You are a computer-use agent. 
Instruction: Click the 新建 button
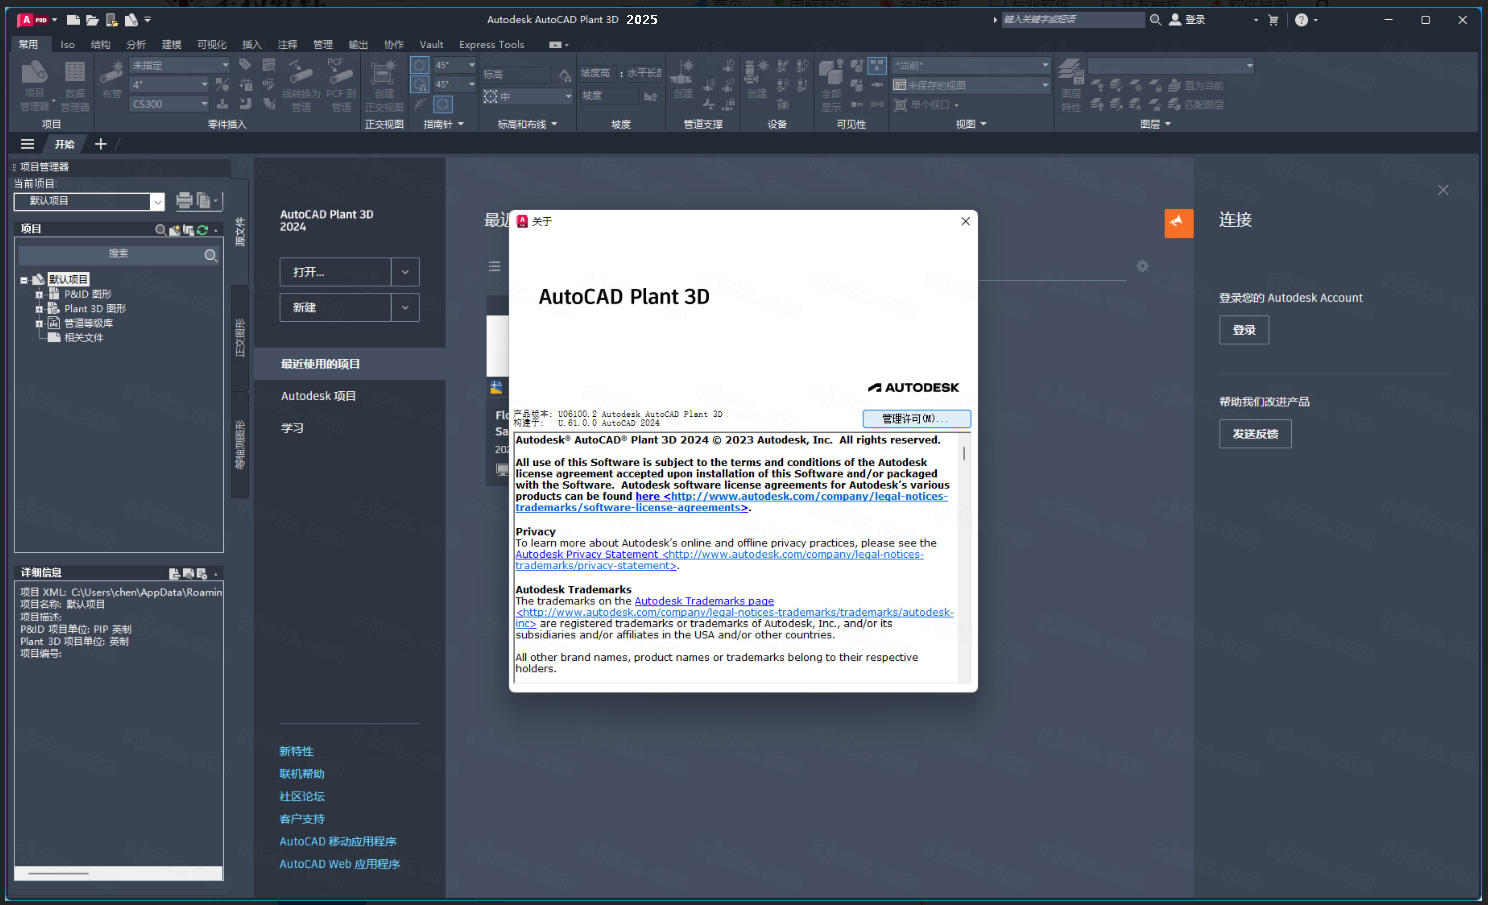[x=336, y=307]
